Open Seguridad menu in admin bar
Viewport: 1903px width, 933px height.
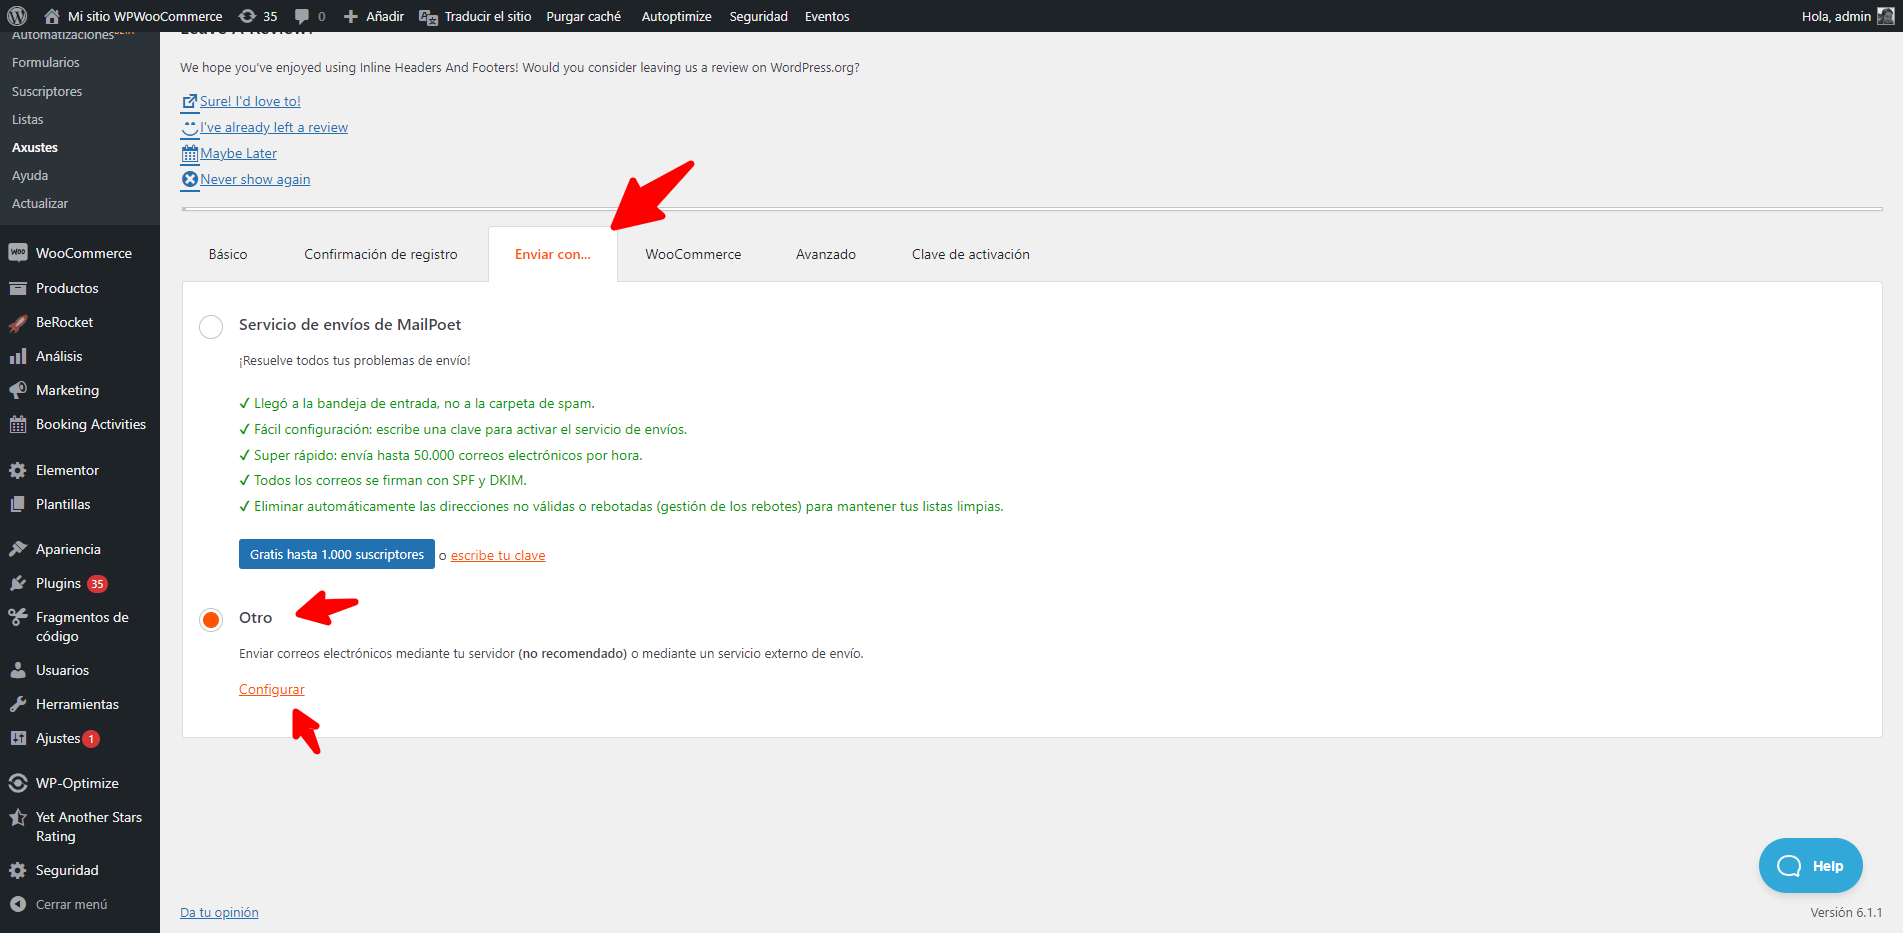pos(759,16)
